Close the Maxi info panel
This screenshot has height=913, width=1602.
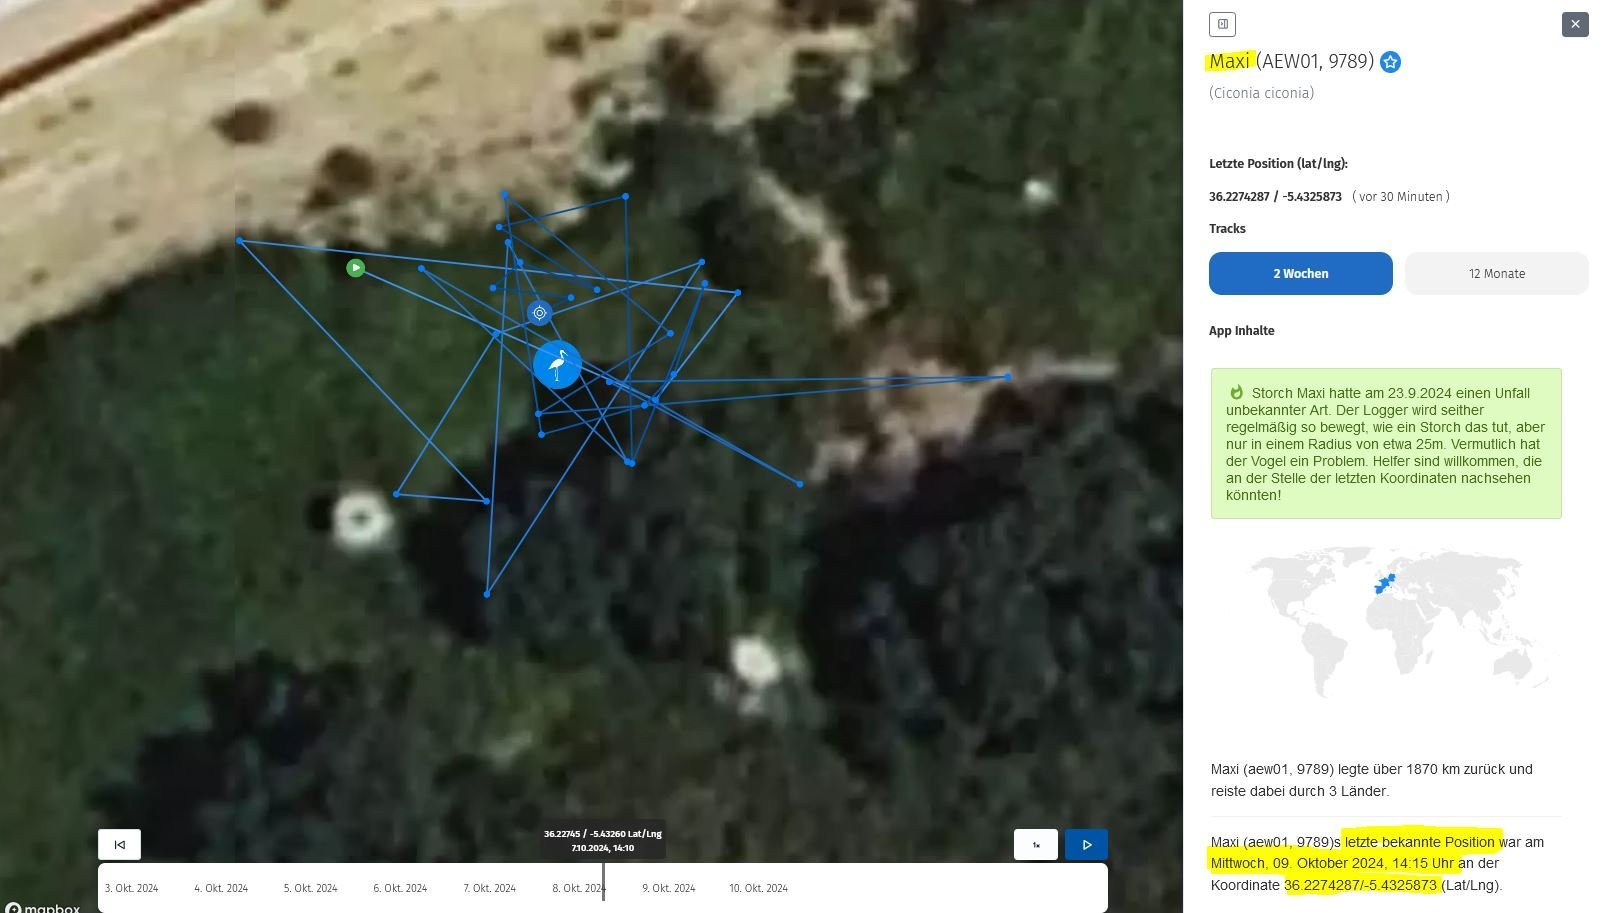click(x=1574, y=24)
